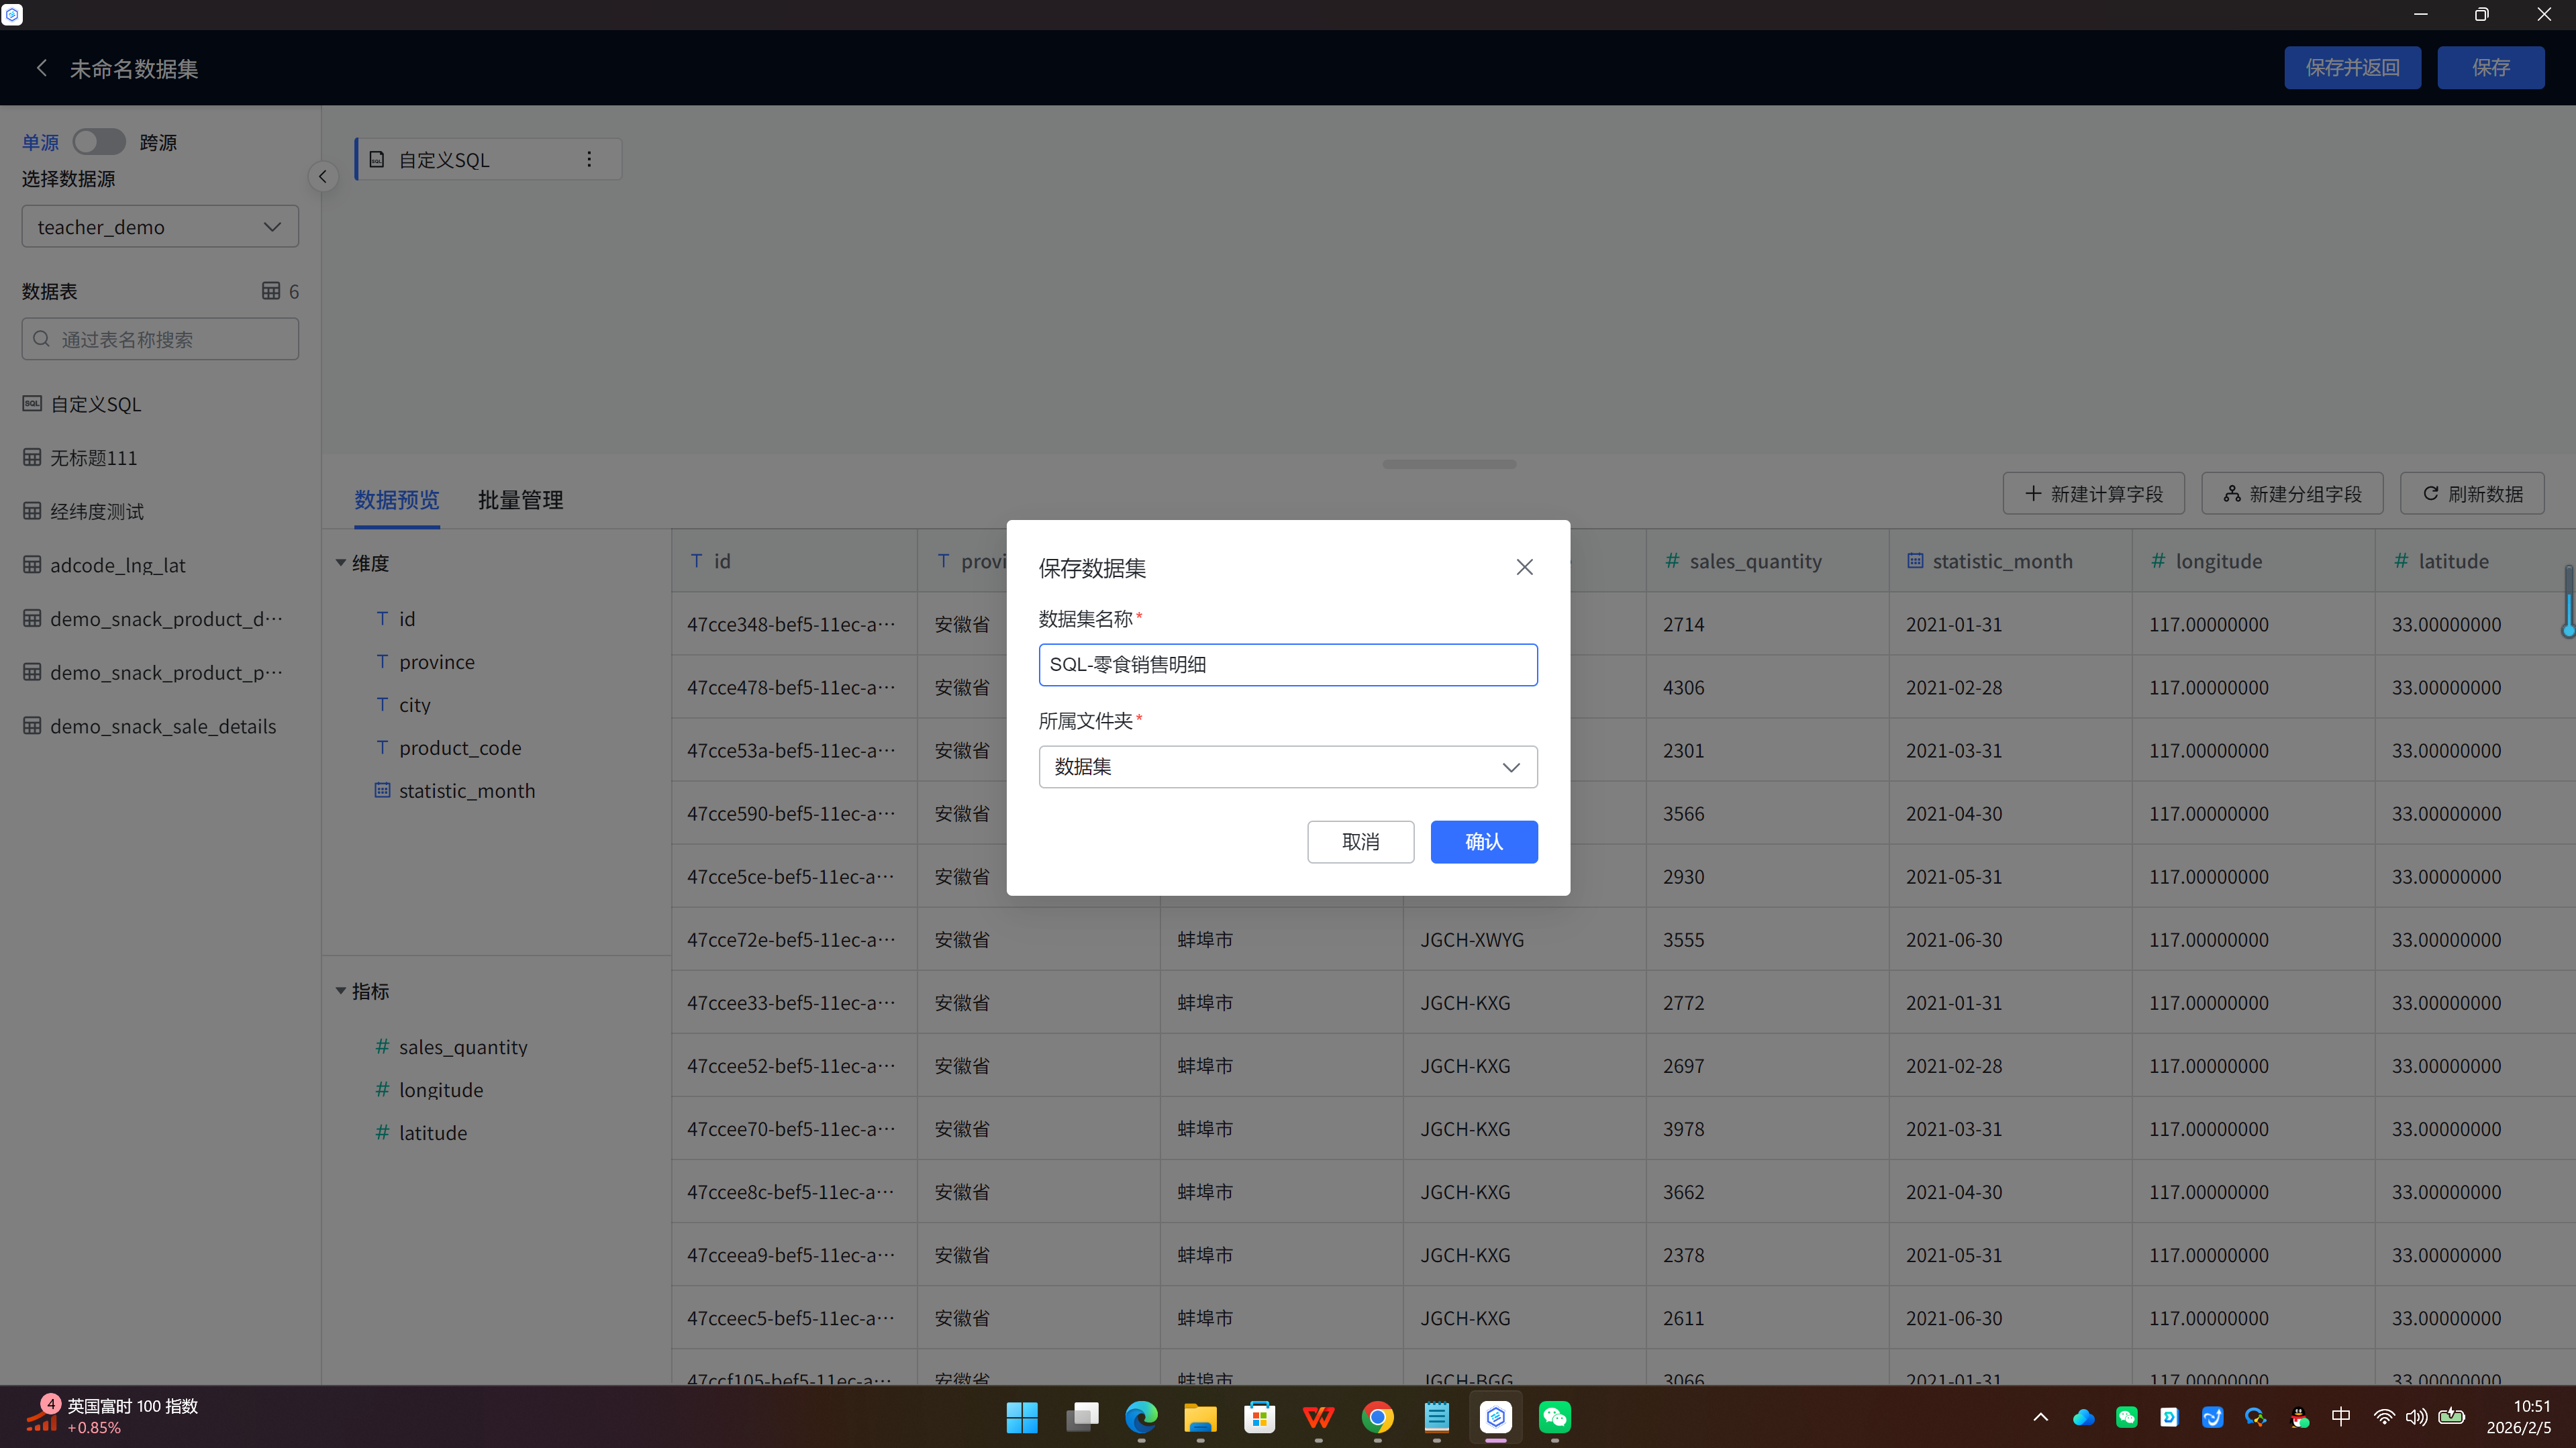Open the three-dot menu on 自定义SQL node
2576x1448 pixels.
[x=589, y=160]
